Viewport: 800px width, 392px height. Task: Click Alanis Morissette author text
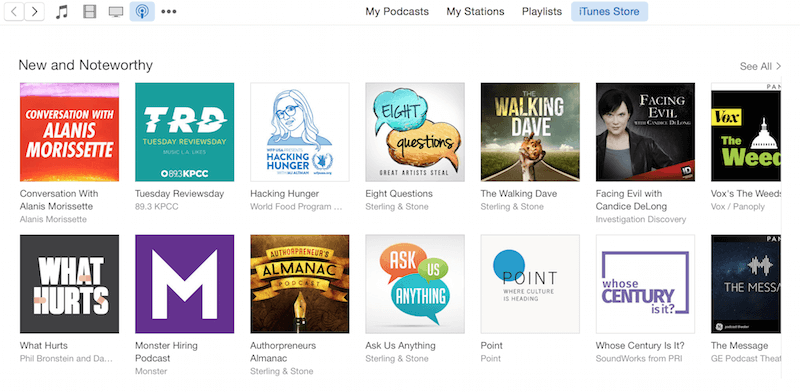53,219
